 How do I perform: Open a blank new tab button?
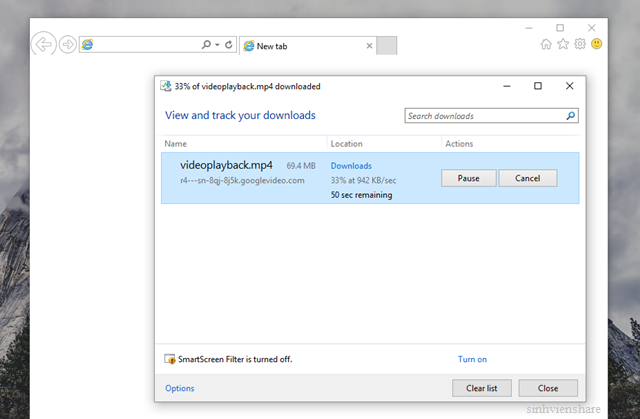387,46
